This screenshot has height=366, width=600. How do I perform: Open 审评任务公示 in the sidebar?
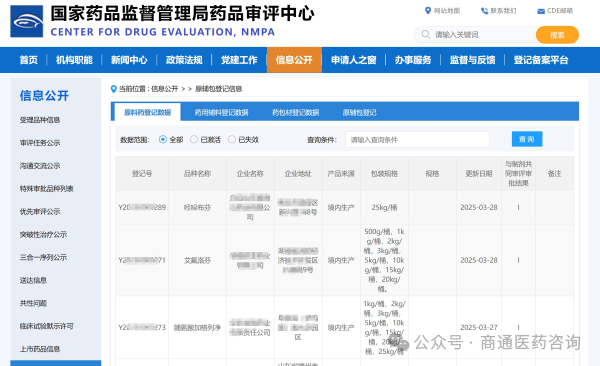[40, 143]
